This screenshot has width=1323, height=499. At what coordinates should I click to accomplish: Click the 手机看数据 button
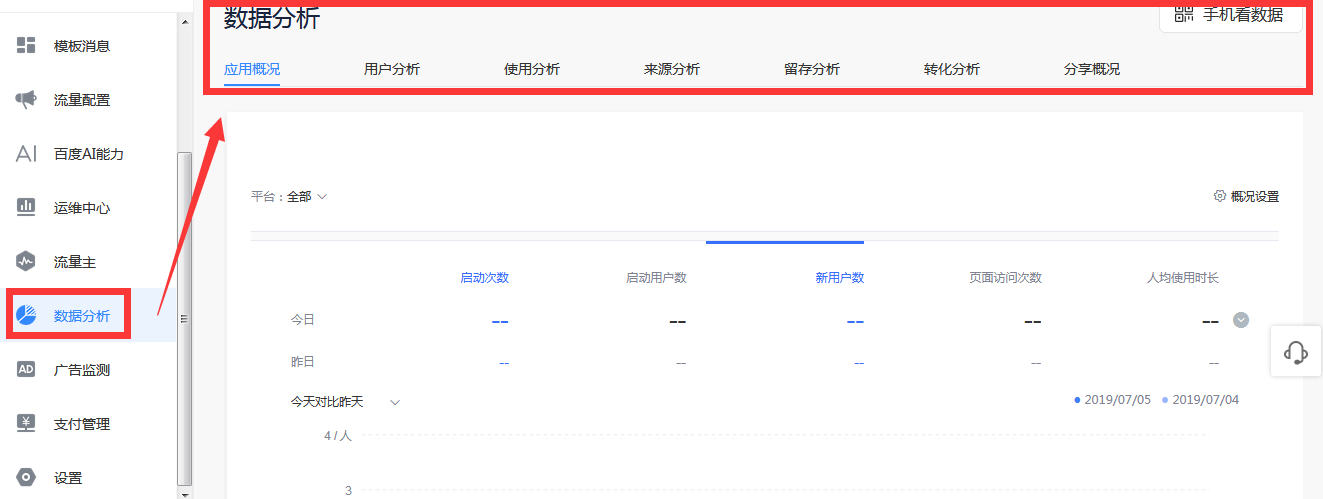tap(1230, 15)
